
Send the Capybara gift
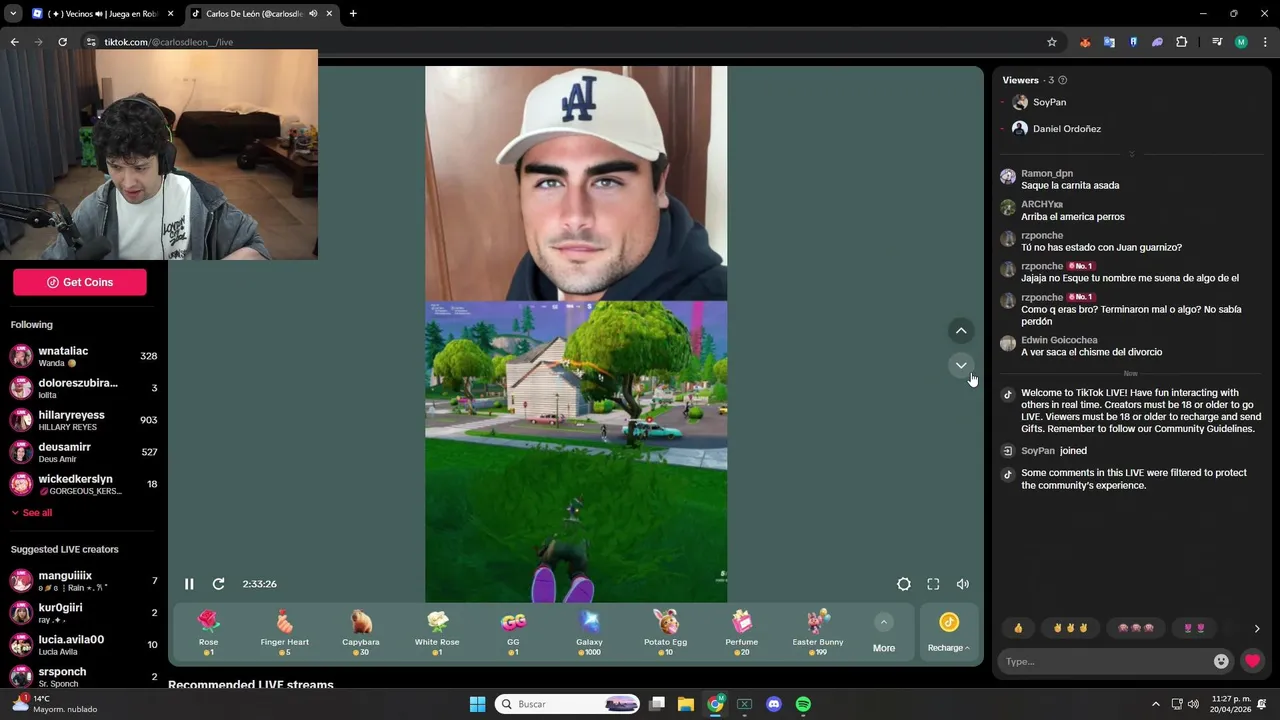(x=361, y=633)
